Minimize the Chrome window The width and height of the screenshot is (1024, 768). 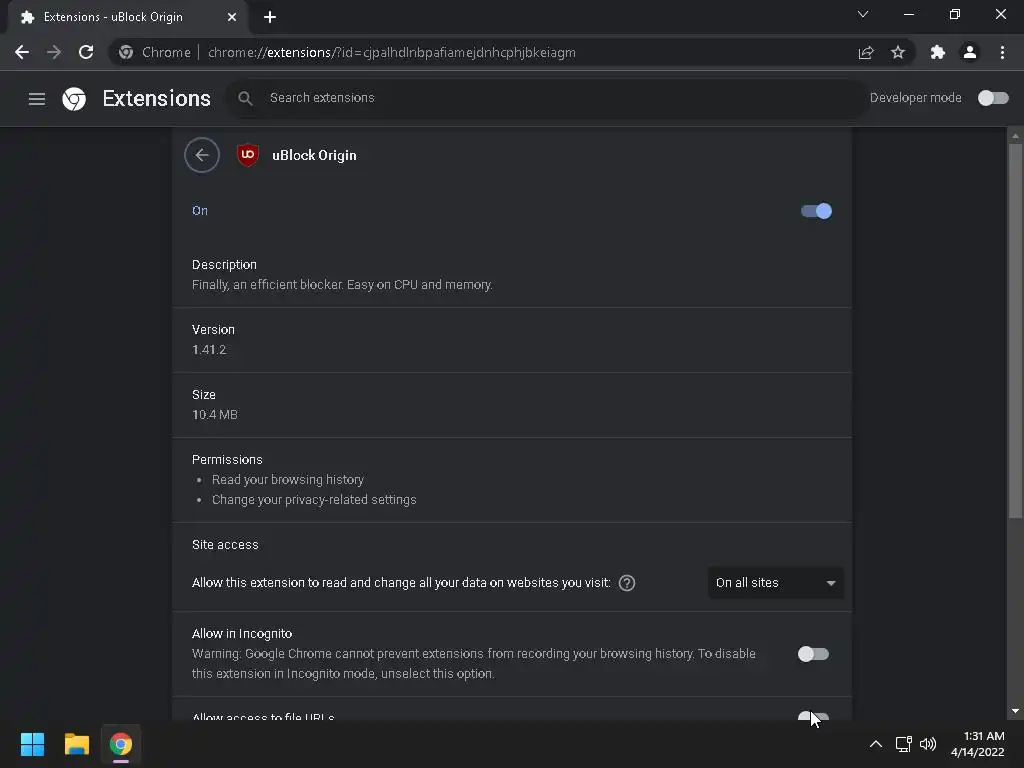908,14
